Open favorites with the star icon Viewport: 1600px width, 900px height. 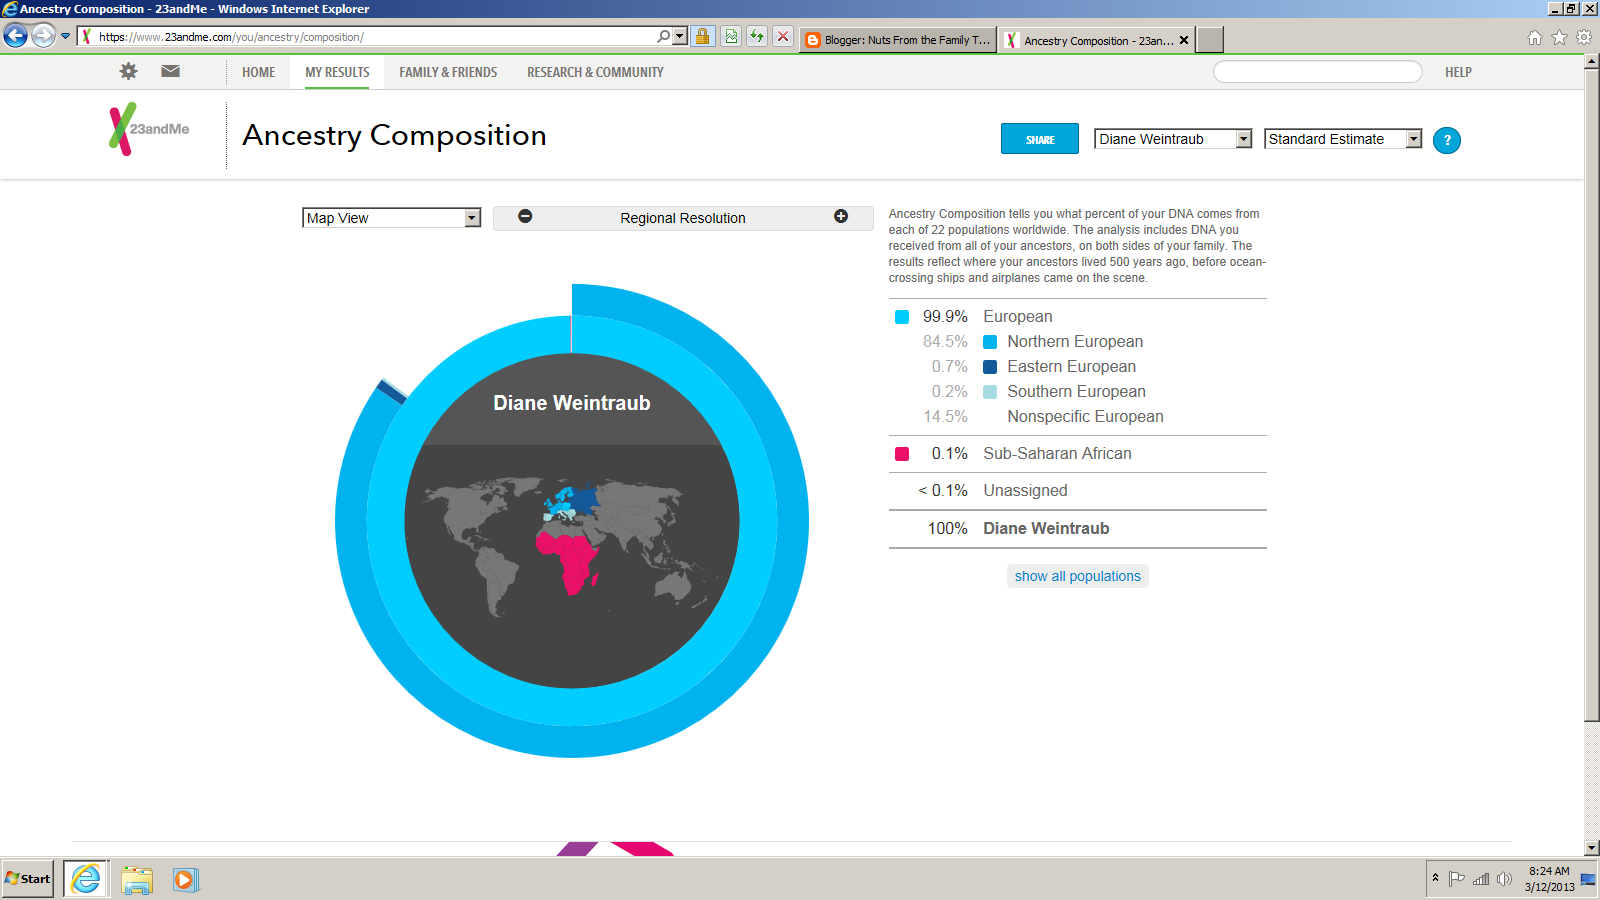click(x=1559, y=36)
